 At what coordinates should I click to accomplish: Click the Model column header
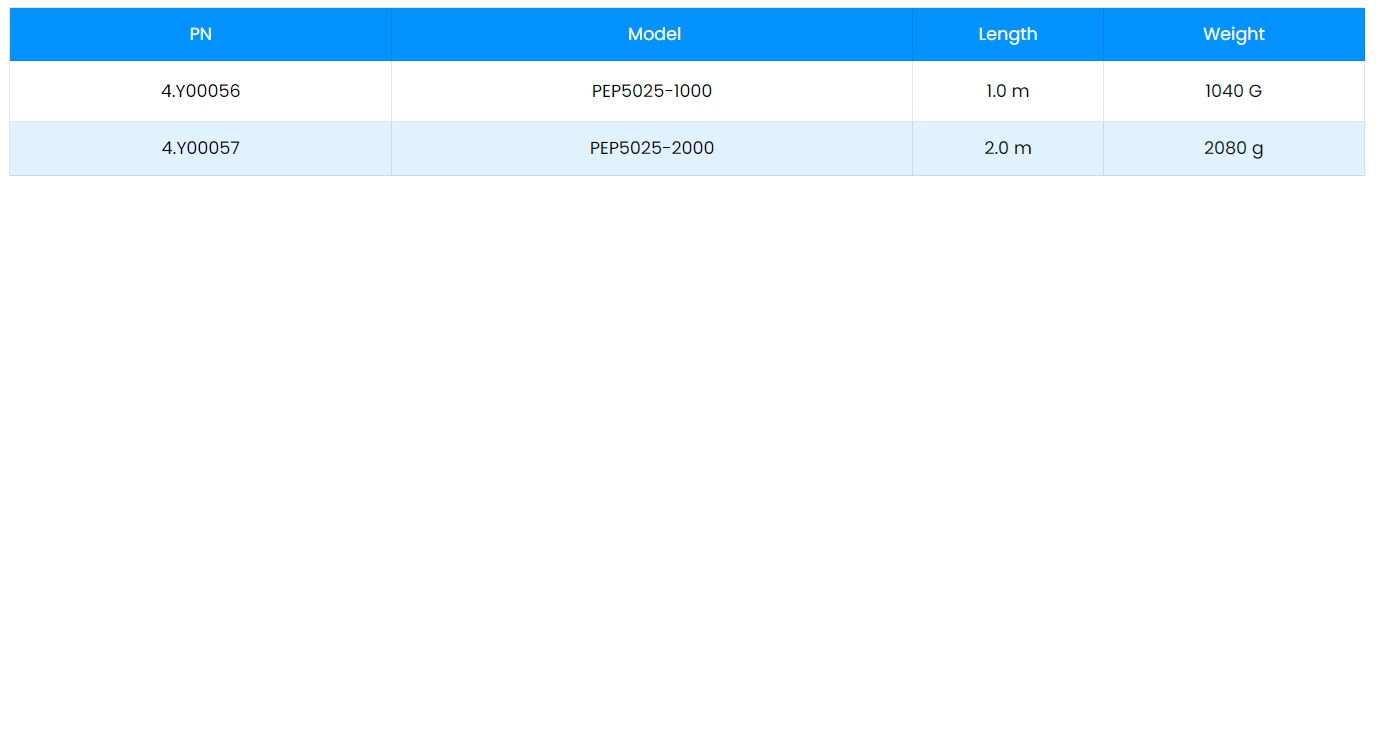click(653, 34)
